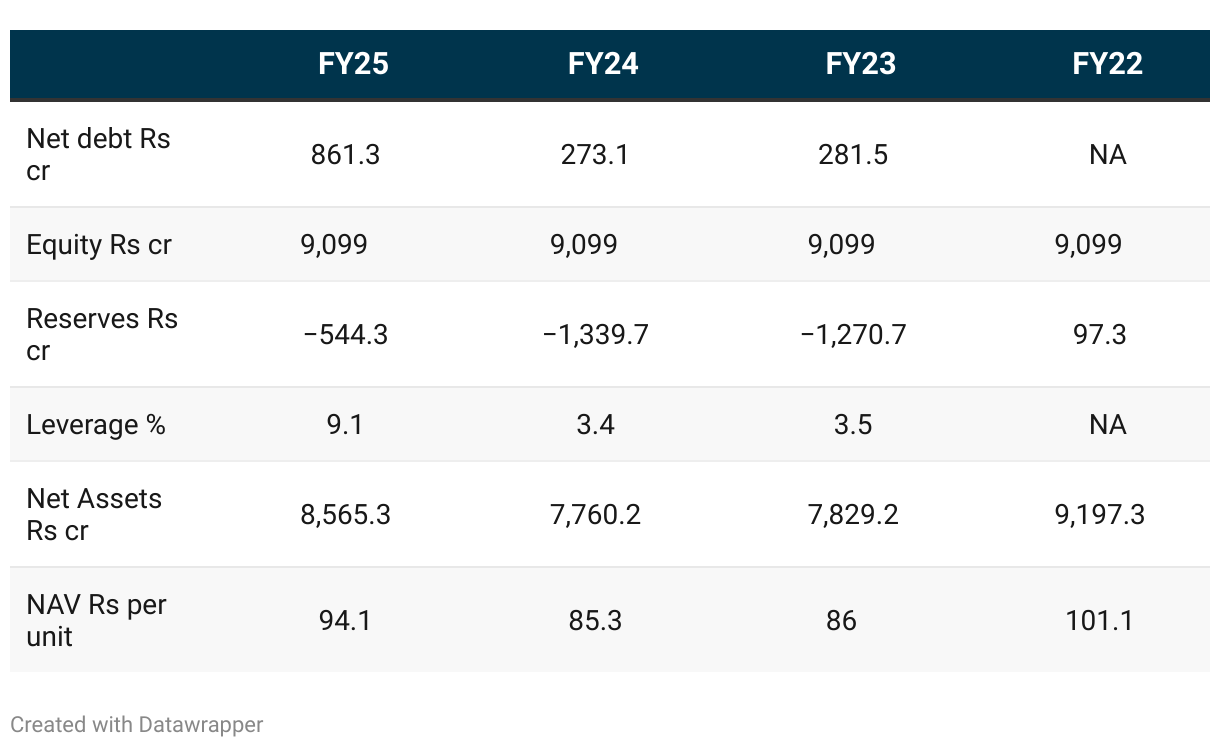
Task: Click the FY24 column header
Action: click(603, 64)
